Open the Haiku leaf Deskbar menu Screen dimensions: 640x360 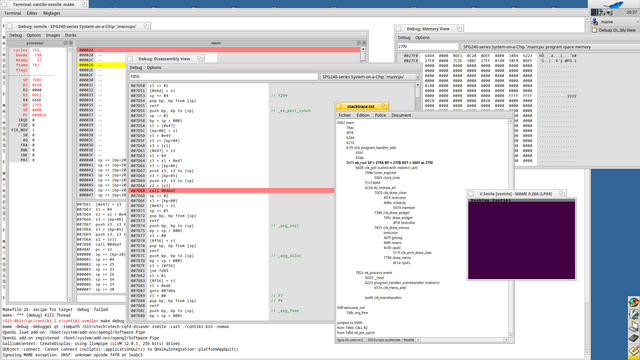(613, 4)
